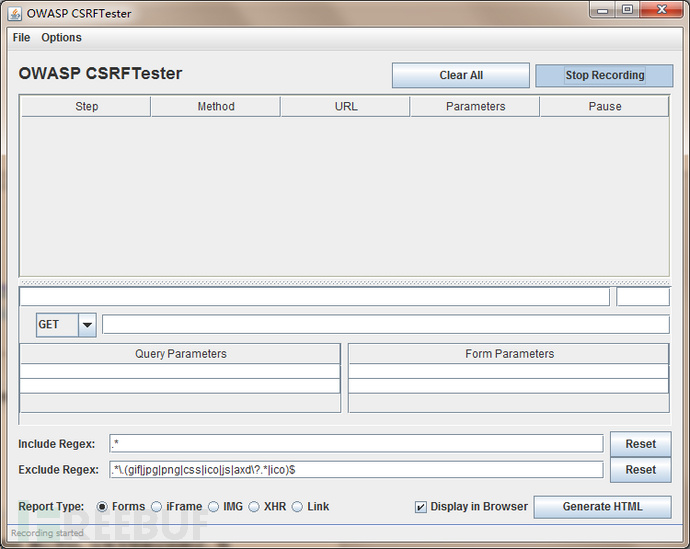Viewport: 690px width, 549px height.
Task: Open the Options menu
Action: pos(61,38)
